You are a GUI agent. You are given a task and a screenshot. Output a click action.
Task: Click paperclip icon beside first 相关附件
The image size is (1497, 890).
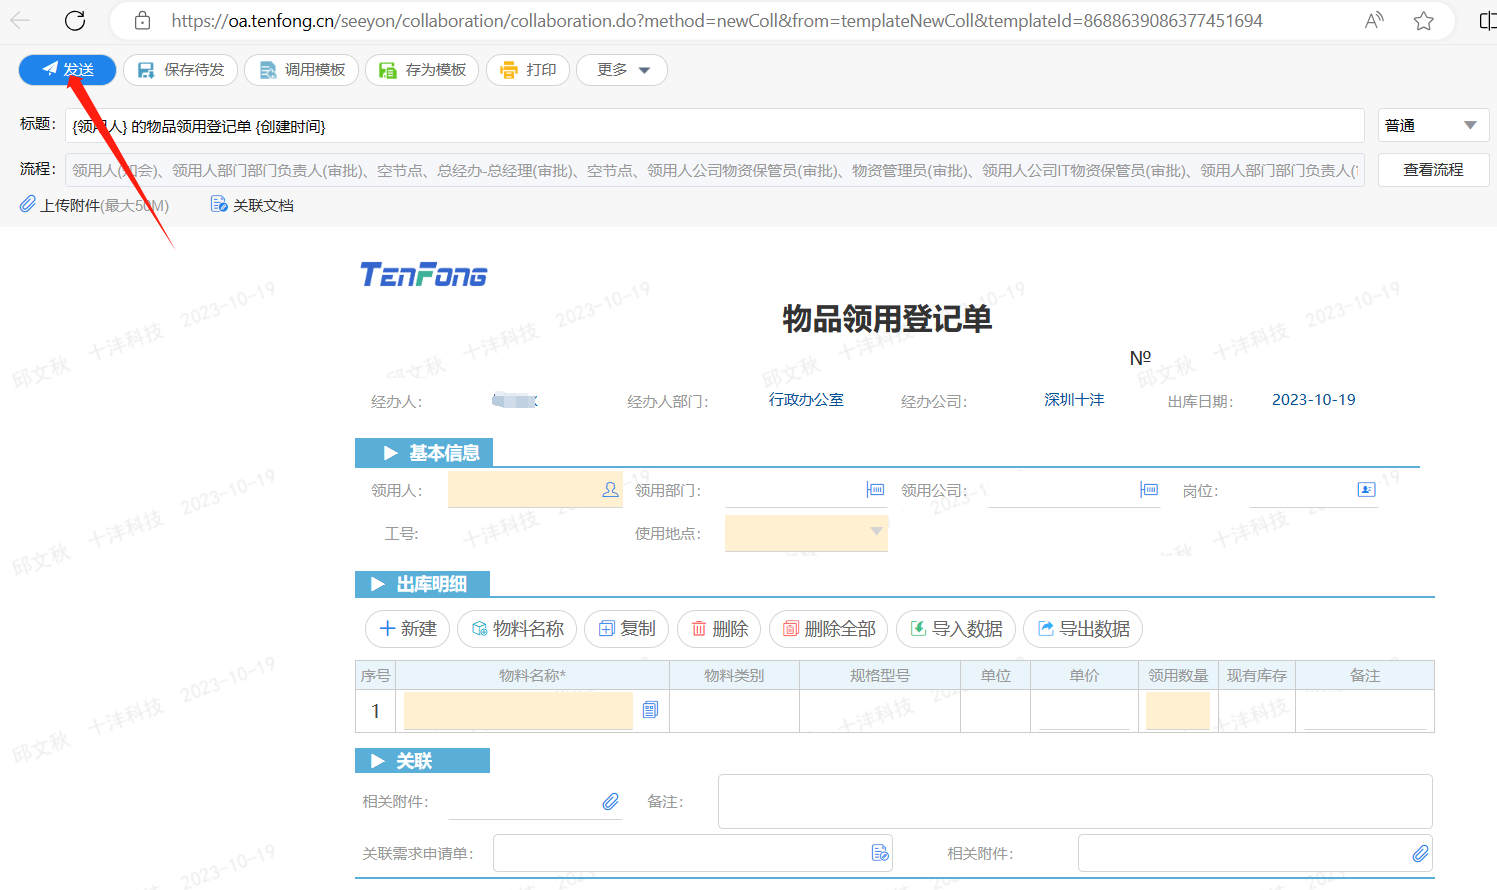(610, 801)
